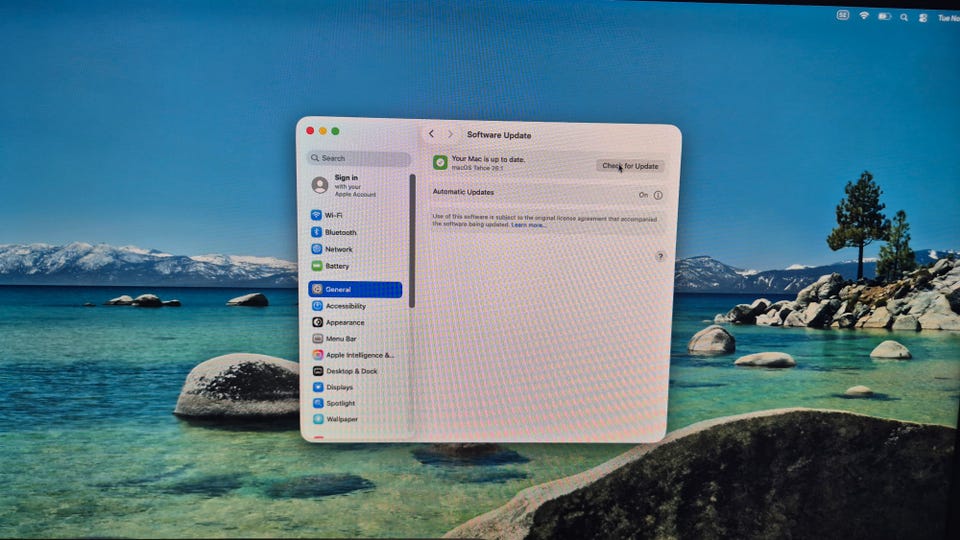
Task: Click the green up-to-date checkmark icon
Action: pyautogui.click(x=440, y=162)
